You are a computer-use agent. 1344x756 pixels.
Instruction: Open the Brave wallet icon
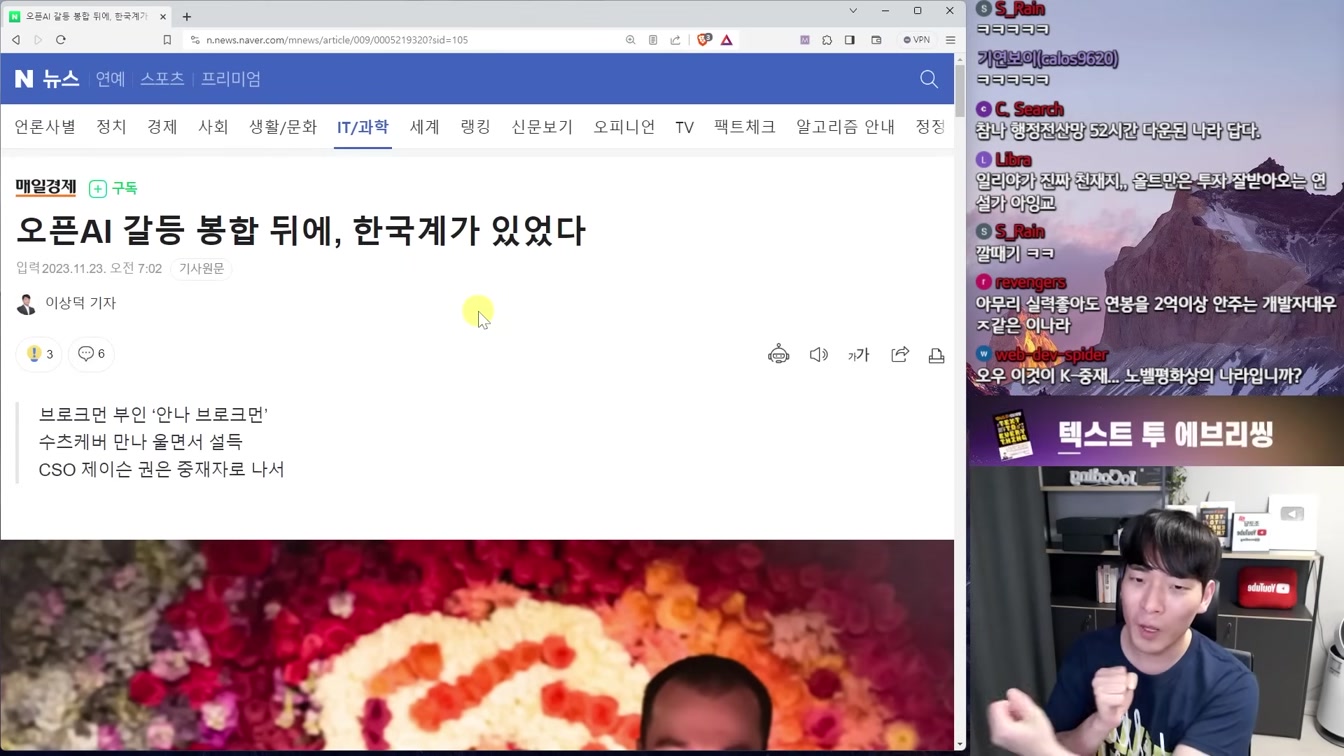(x=876, y=40)
